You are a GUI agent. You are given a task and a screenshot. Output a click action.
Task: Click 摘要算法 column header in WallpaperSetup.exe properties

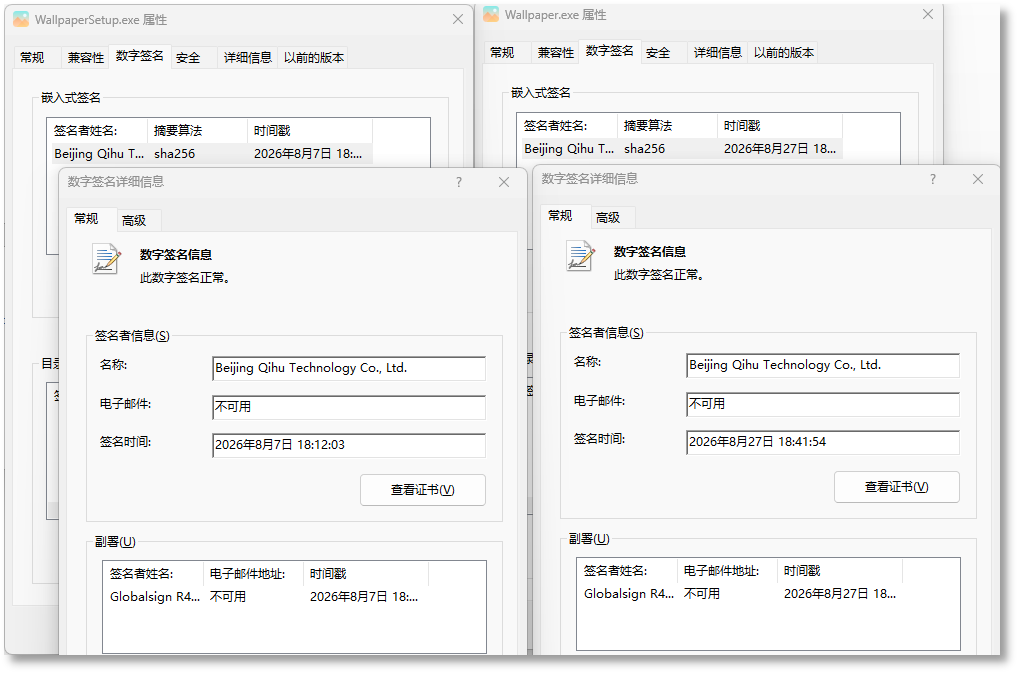tap(198, 131)
